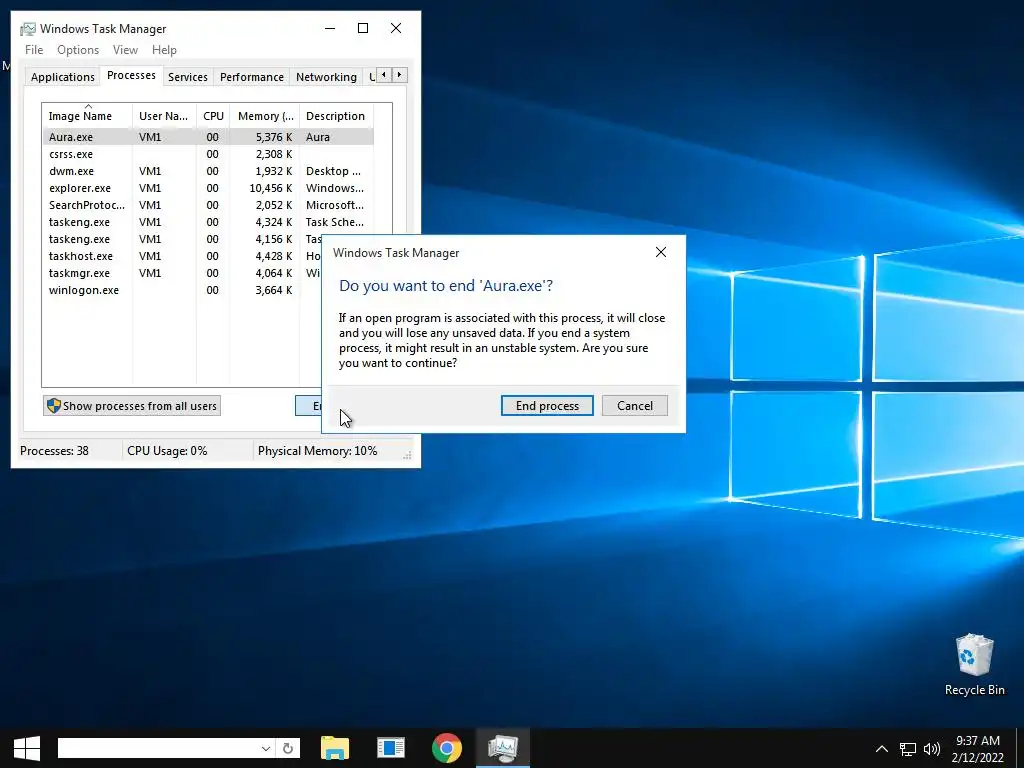Open the blue window app on taskbar
The height and width of the screenshot is (768, 1024).
click(391, 748)
